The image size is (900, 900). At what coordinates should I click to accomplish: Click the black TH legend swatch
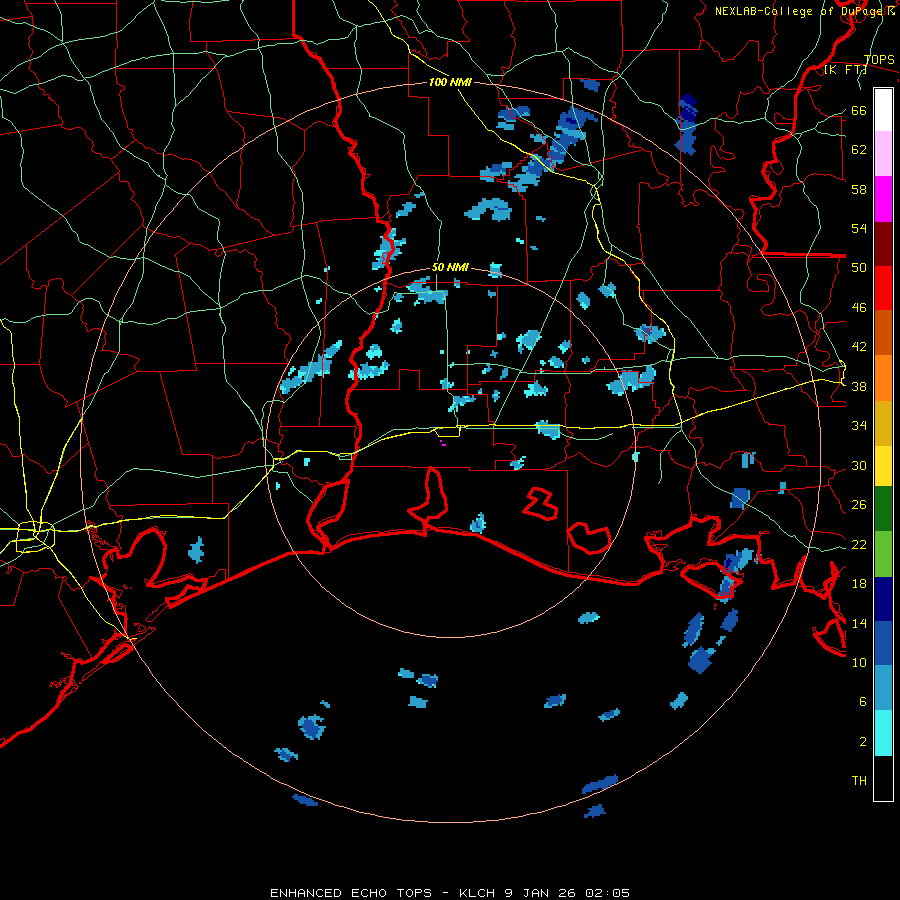coord(883,778)
